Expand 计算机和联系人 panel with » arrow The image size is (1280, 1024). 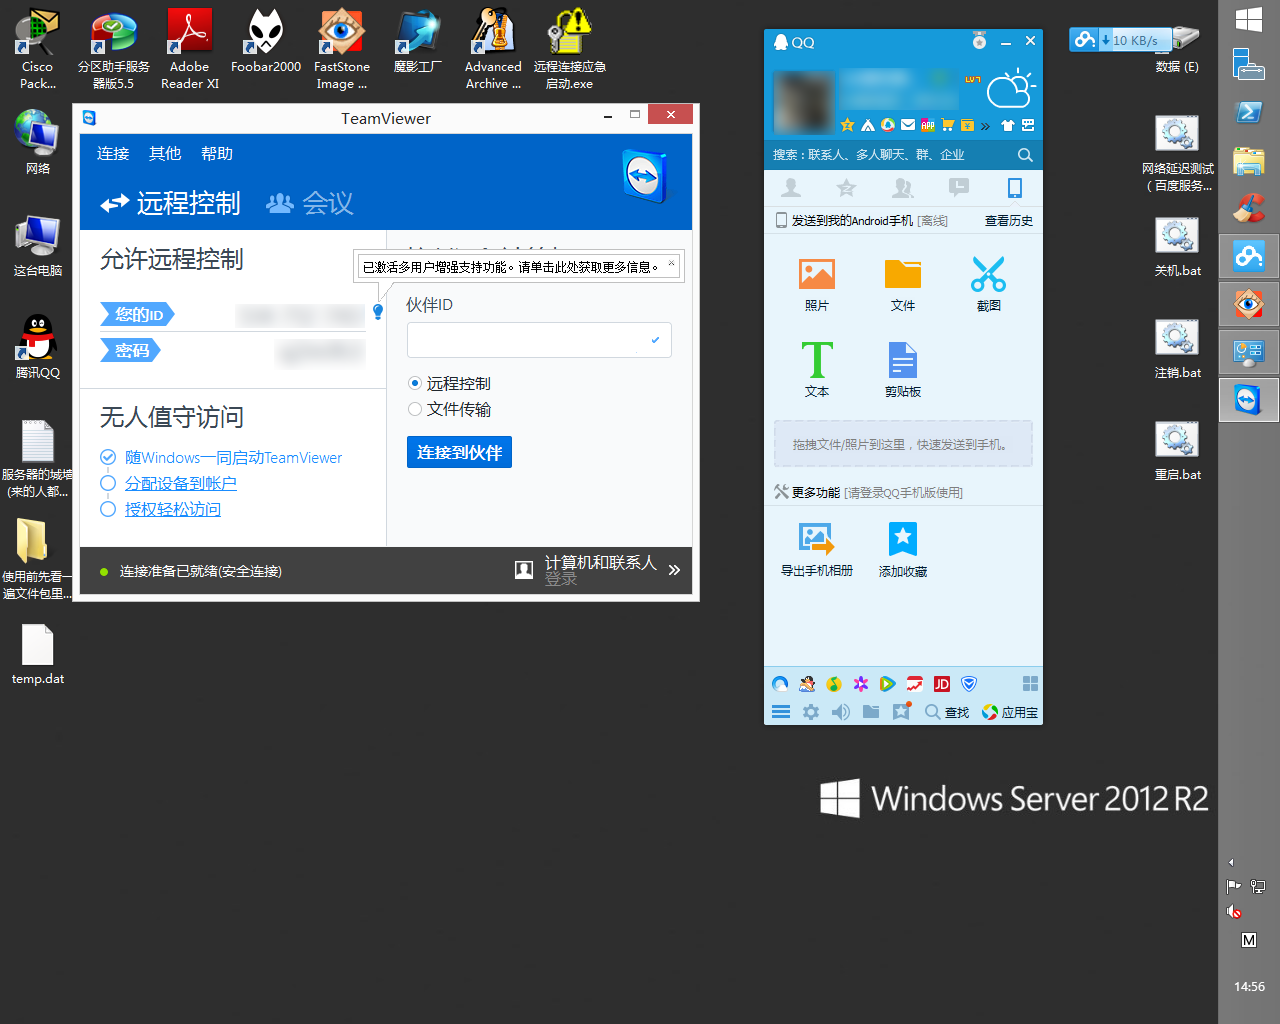674,570
